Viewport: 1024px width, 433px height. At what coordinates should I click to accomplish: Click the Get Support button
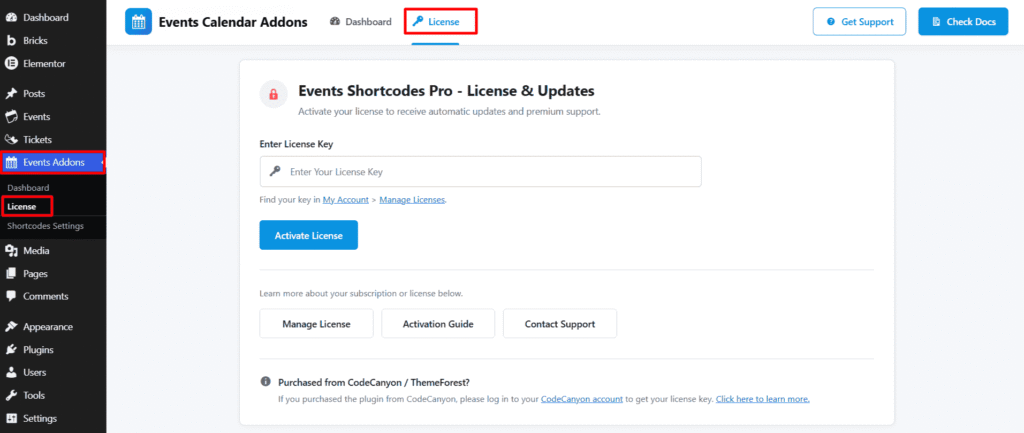click(x=859, y=22)
